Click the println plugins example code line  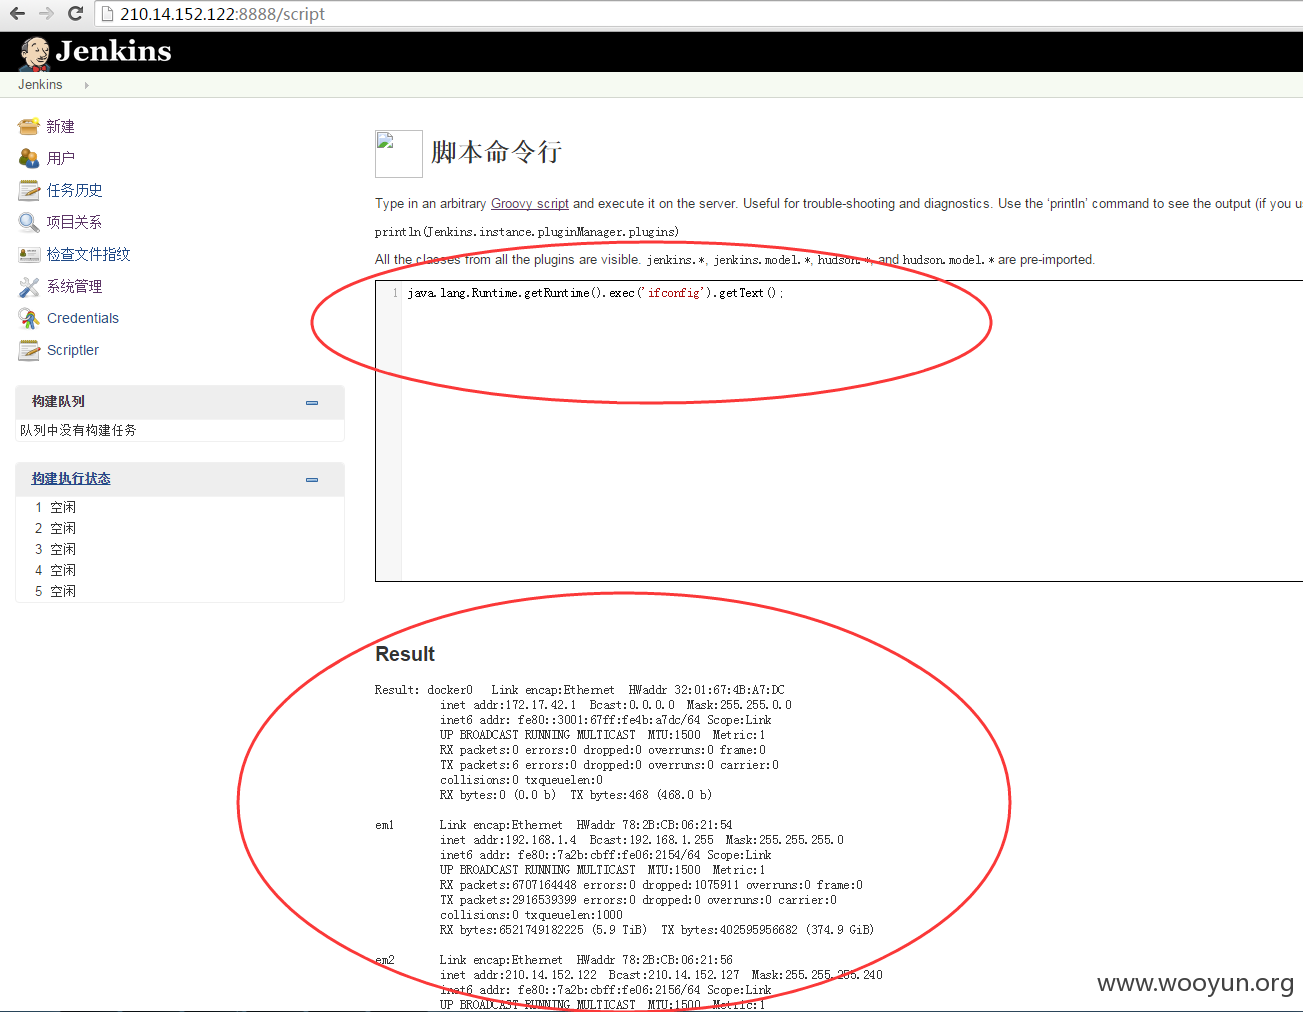pos(527,232)
